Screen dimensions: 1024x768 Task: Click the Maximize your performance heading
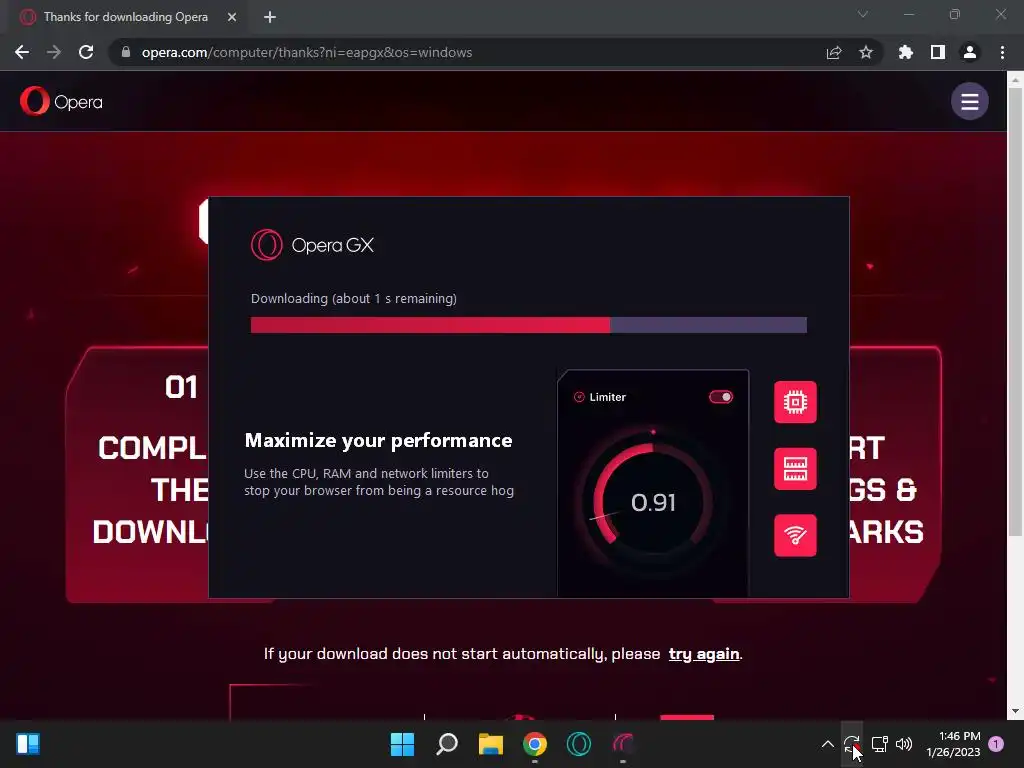pos(378,440)
